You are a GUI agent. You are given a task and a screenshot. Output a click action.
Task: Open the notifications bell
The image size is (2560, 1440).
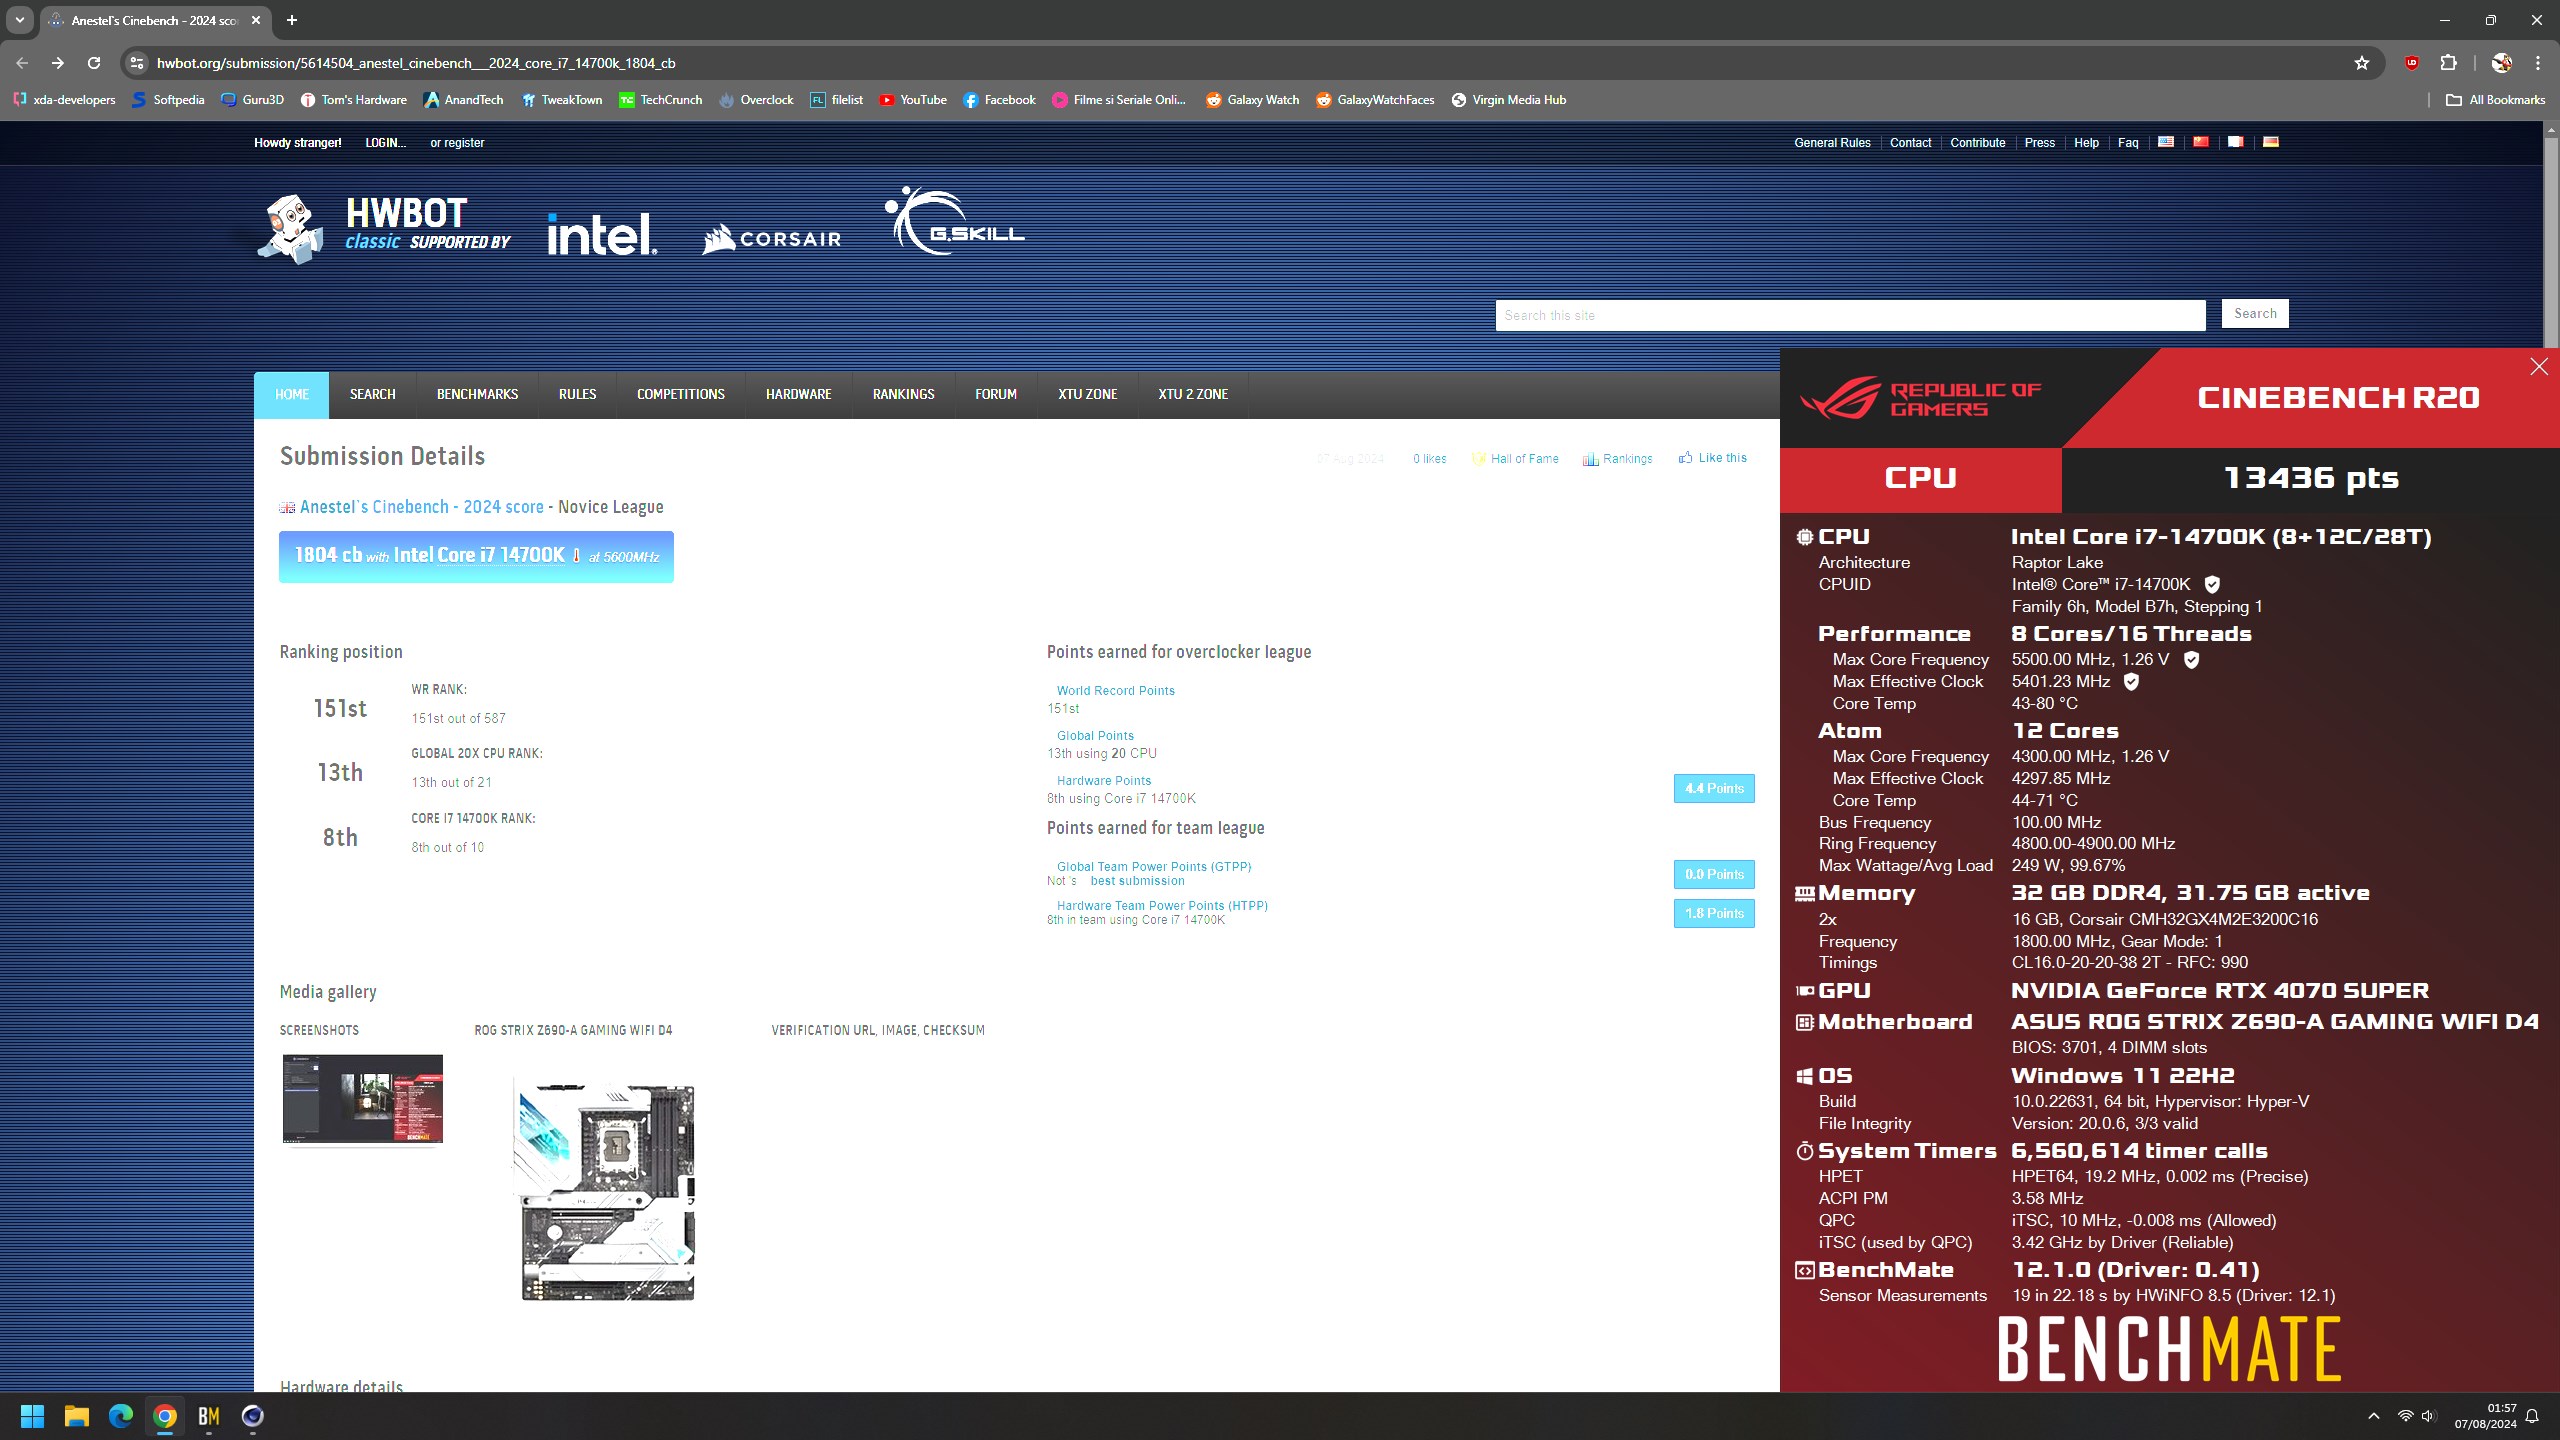[2533, 1416]
